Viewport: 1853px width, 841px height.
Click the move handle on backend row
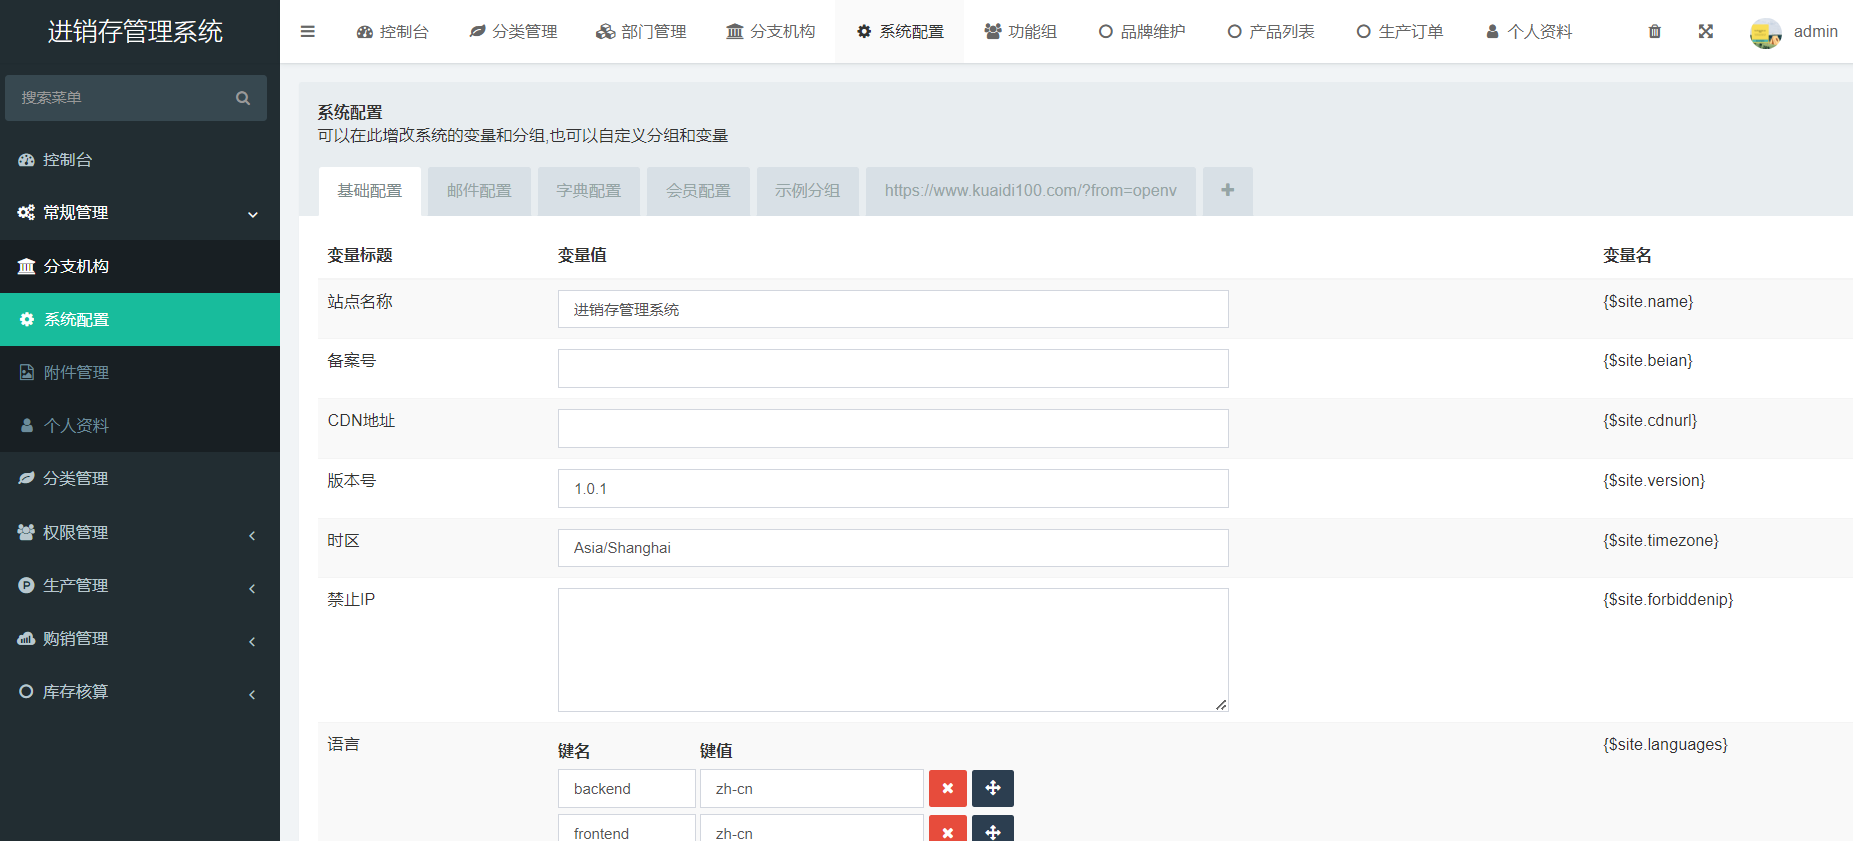(x=993, y=788)
